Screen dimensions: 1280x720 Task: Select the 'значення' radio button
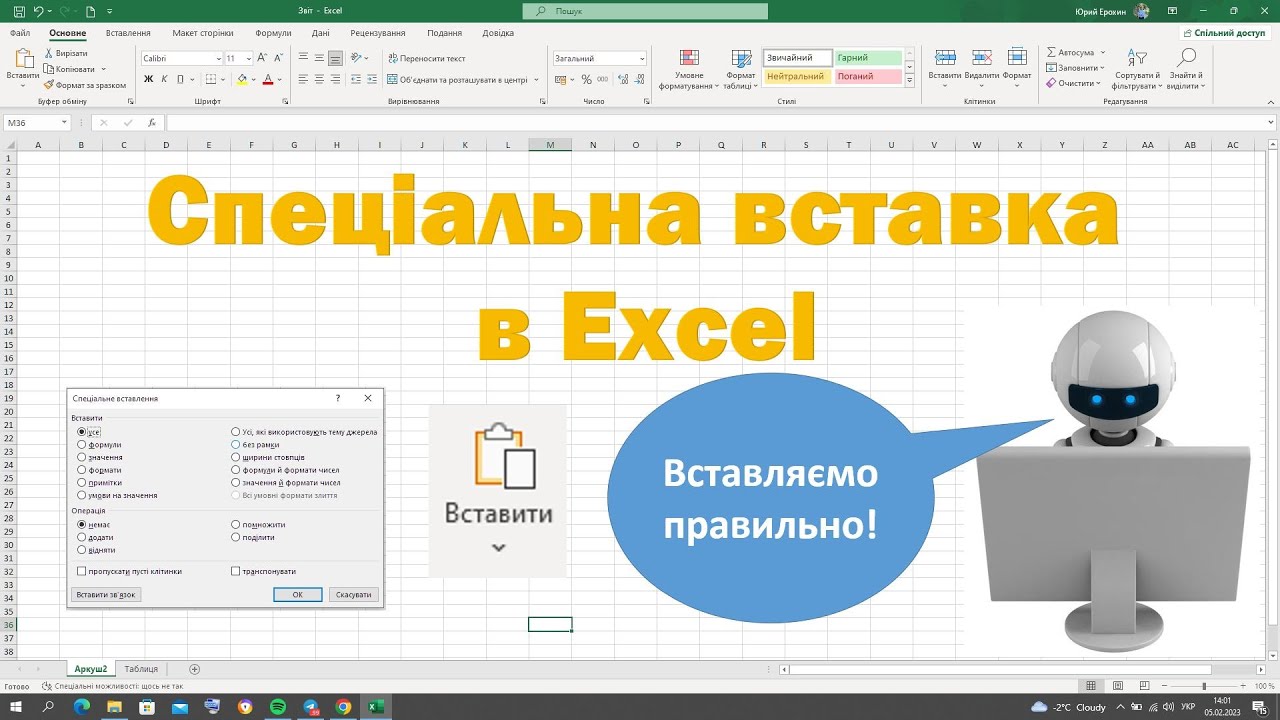pos(82,457)
